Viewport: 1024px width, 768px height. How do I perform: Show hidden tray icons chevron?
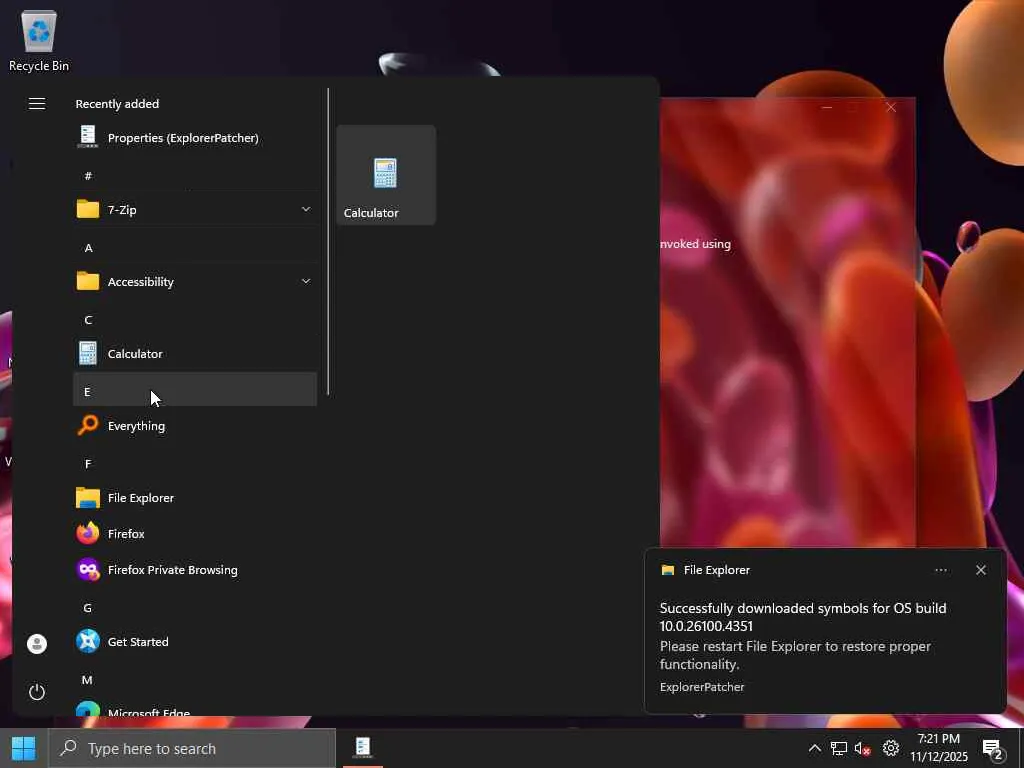pos(814,748)
